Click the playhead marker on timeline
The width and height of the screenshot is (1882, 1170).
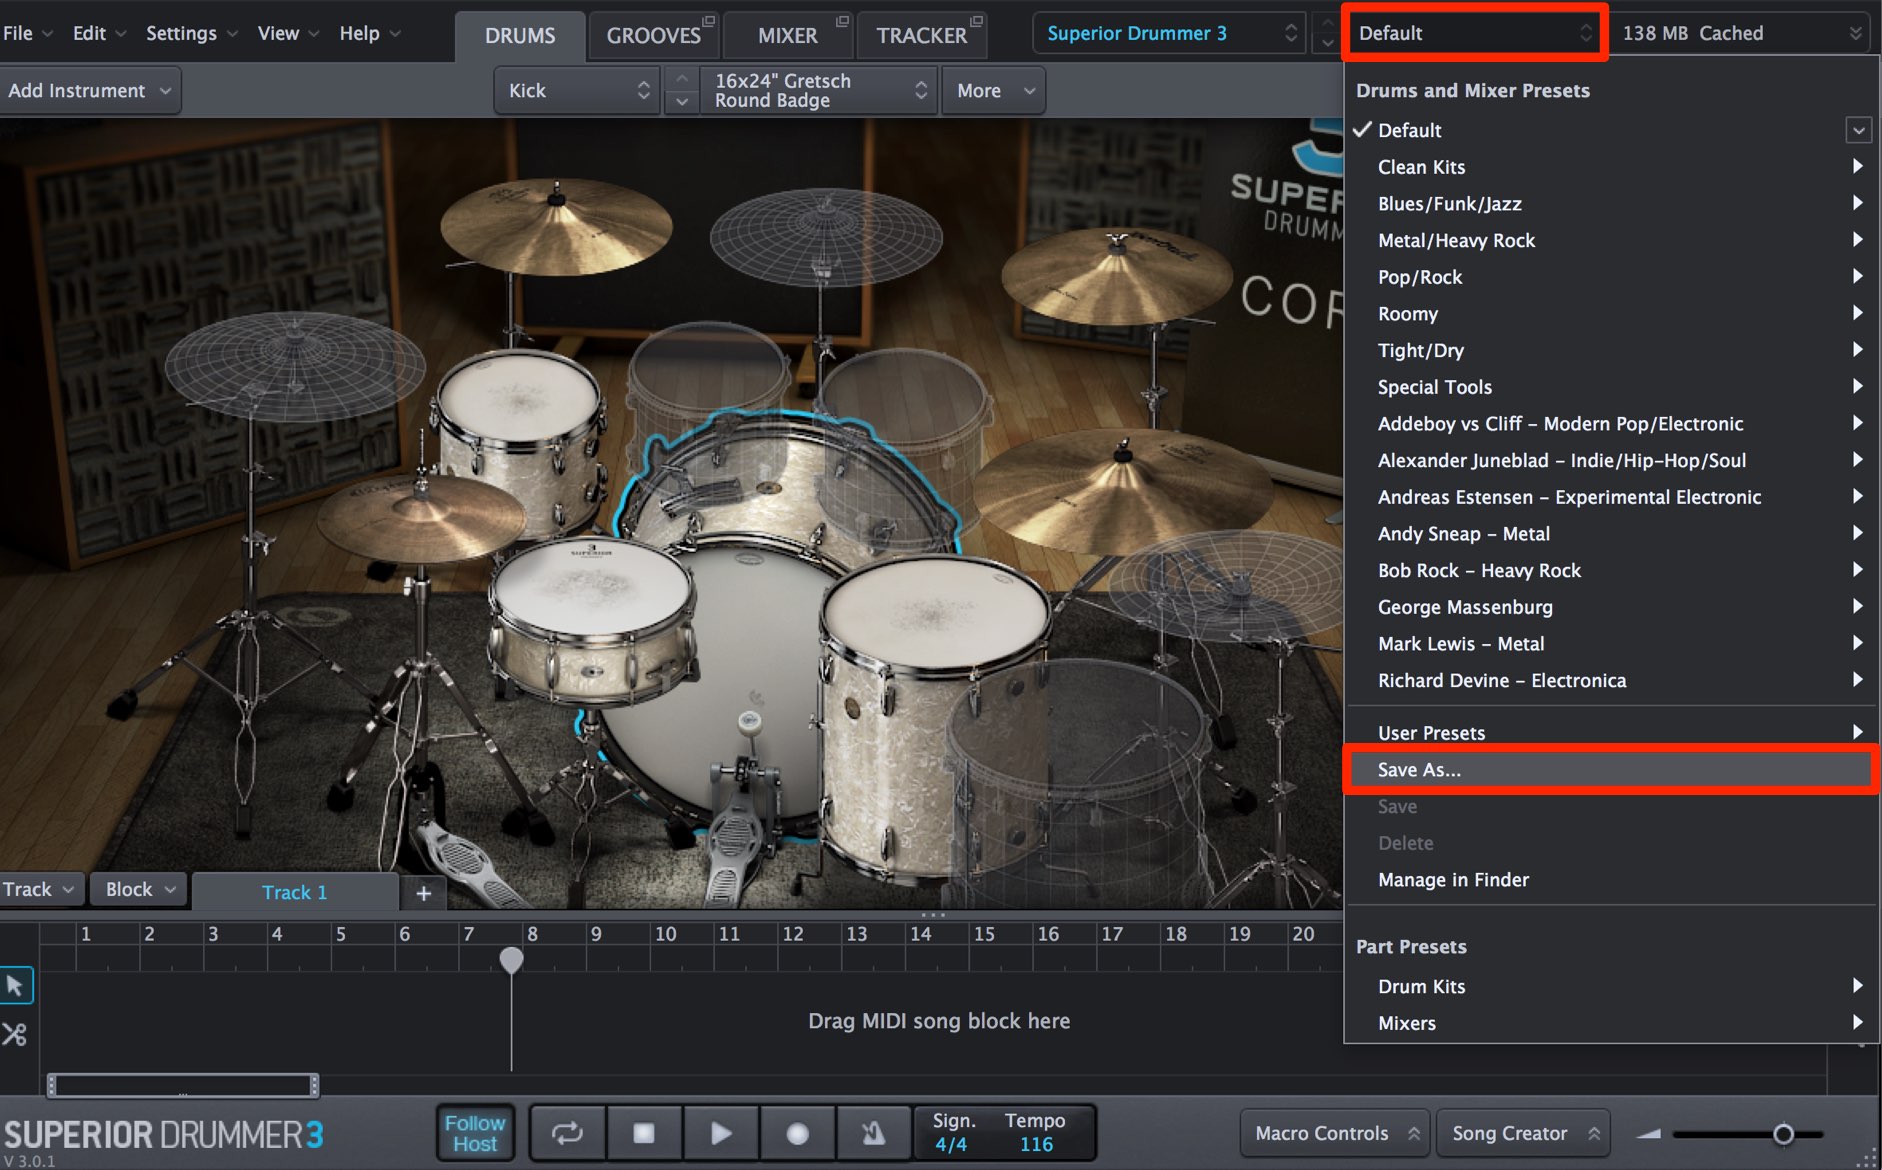(511, 960)
